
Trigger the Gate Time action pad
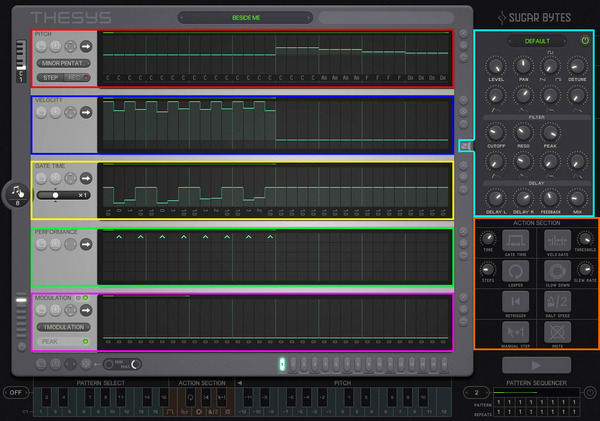(515, 241)
